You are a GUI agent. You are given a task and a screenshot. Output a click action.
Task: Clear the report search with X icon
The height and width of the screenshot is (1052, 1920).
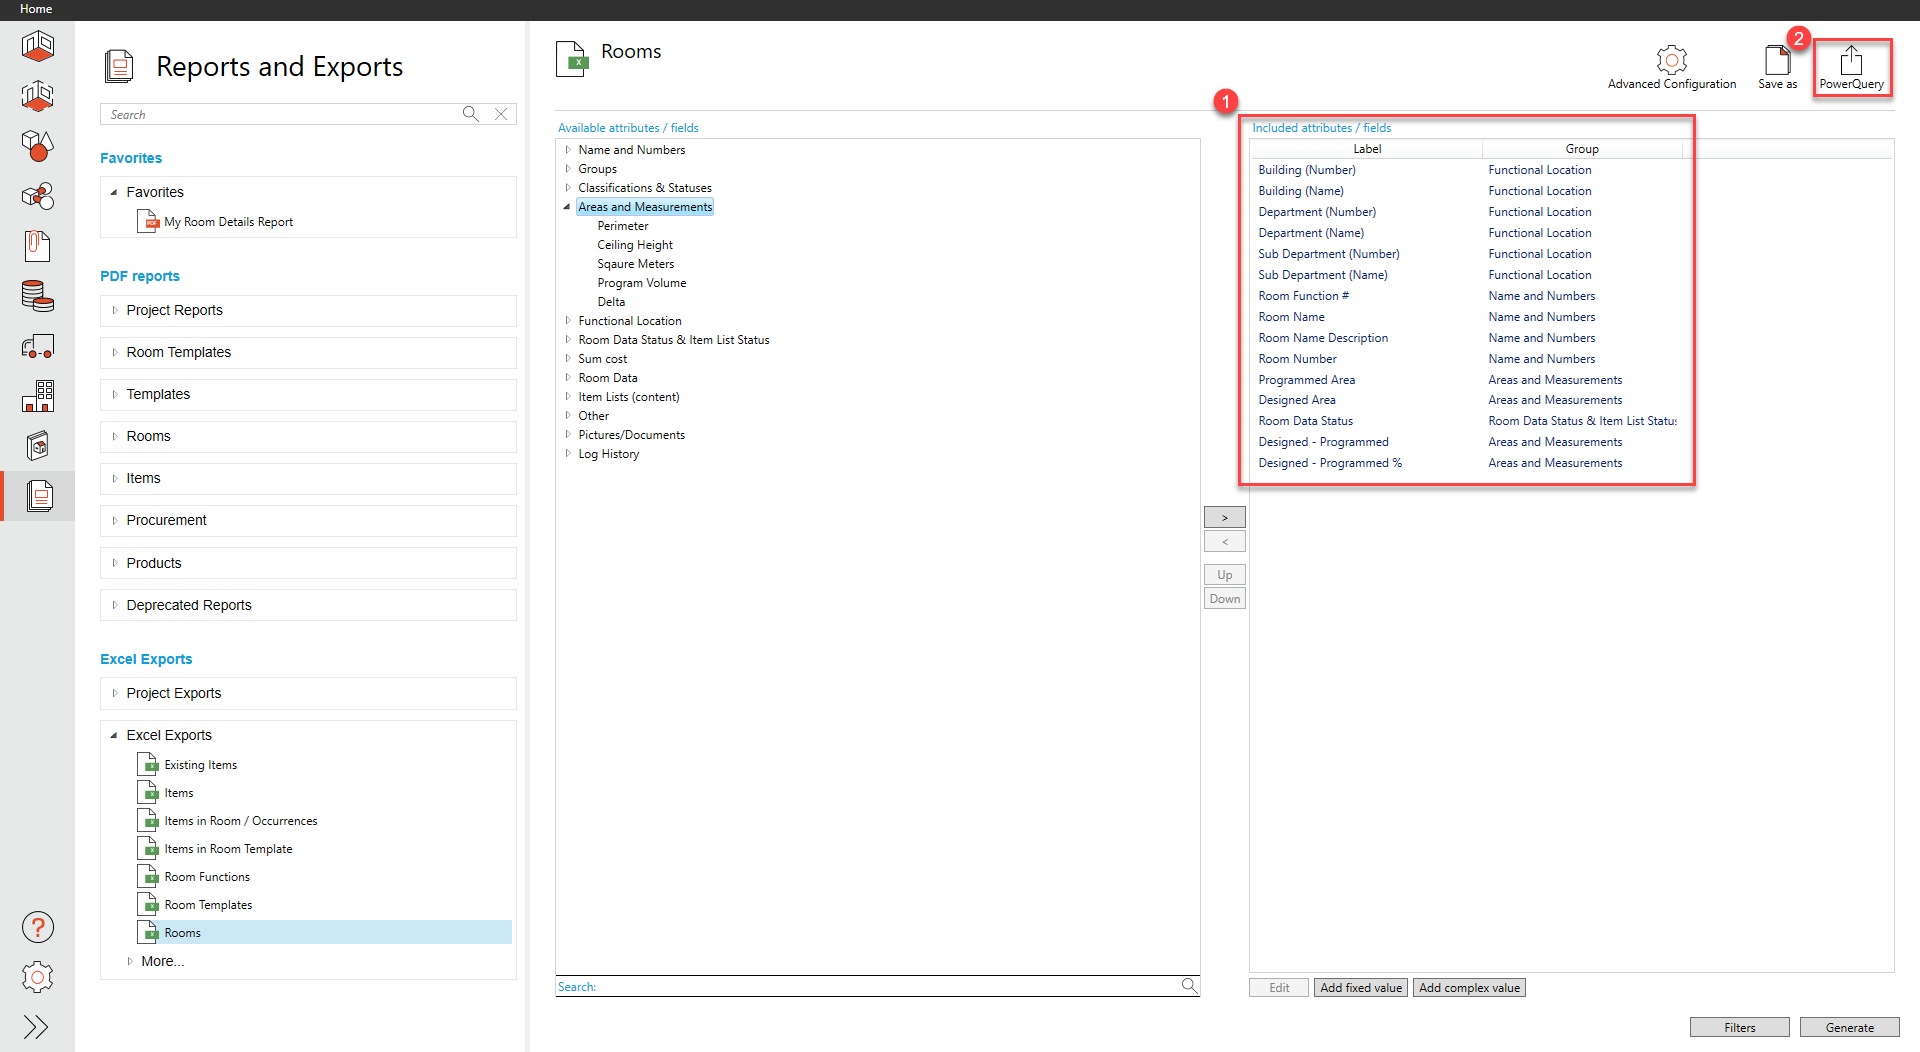tap(501, 114)
